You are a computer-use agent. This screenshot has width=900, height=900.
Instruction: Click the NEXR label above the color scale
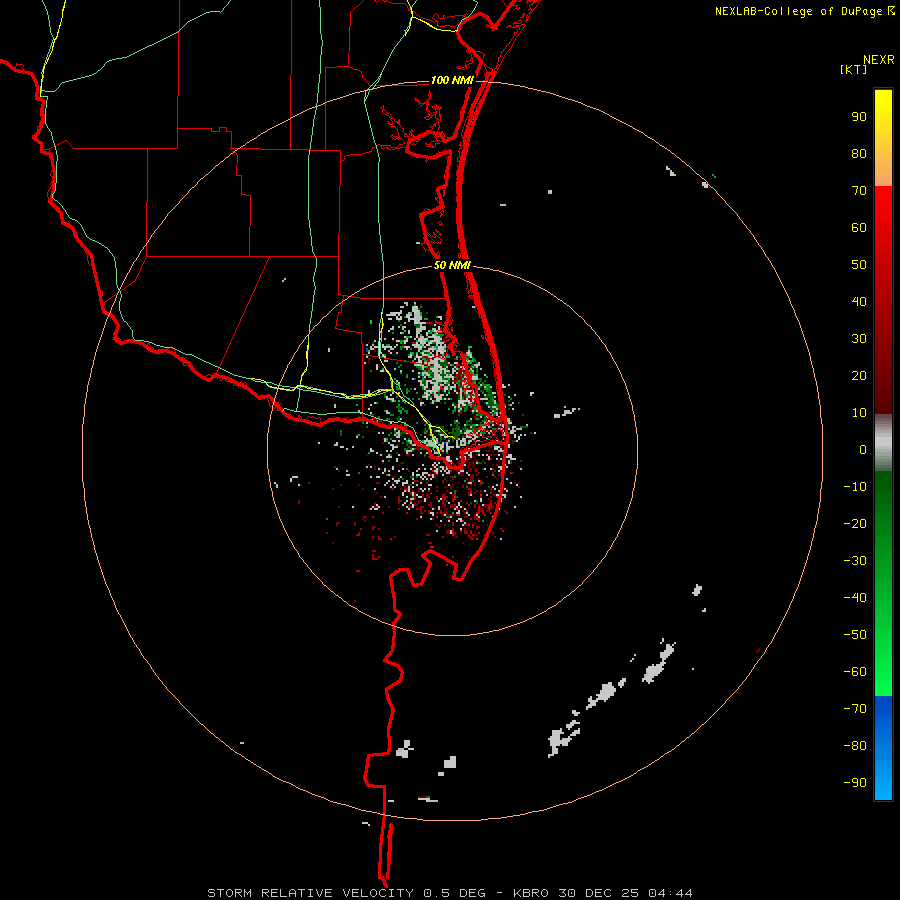(879, 60)
